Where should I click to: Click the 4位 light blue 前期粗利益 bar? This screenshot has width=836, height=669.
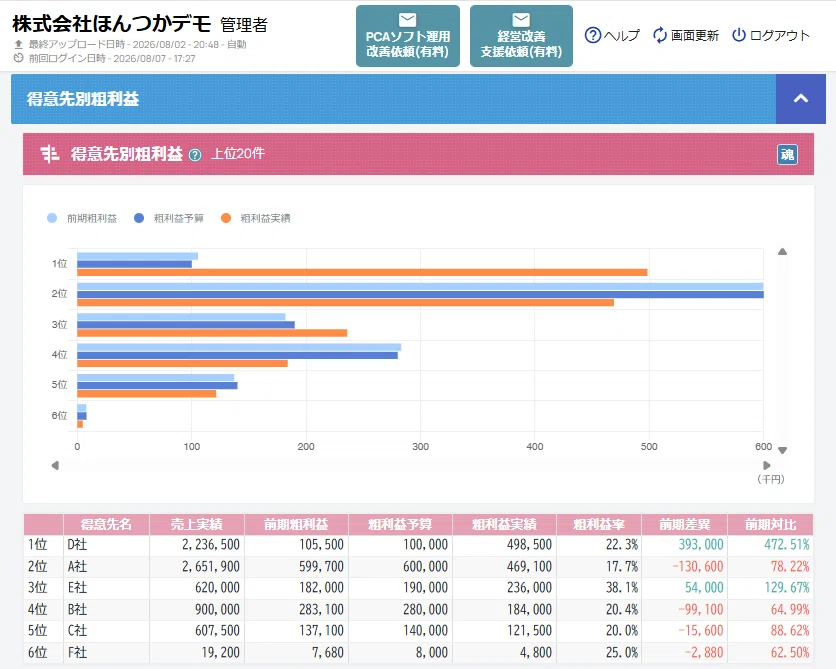(239, 348)
